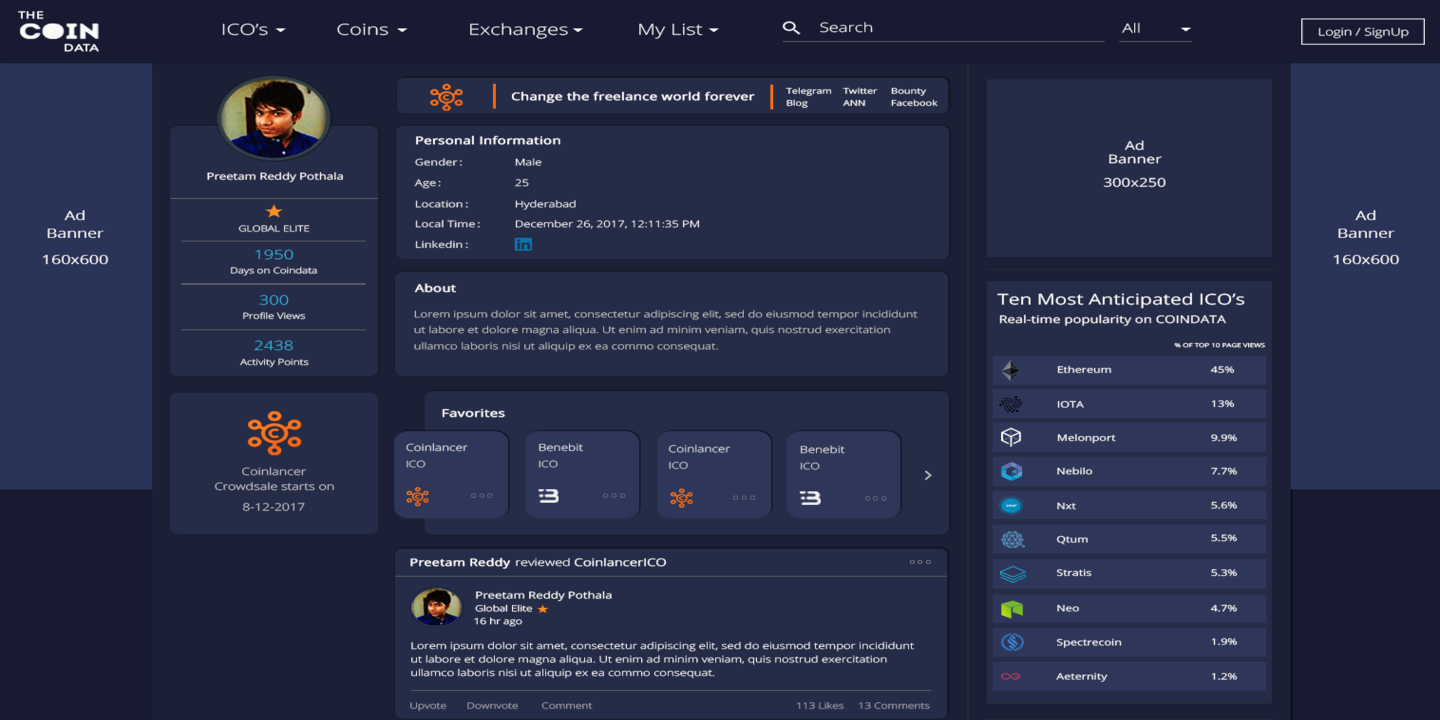Screen dimensions: 1440x720
Task: Expand the All search filter dropdown
Action: (x=1156, y=29)
